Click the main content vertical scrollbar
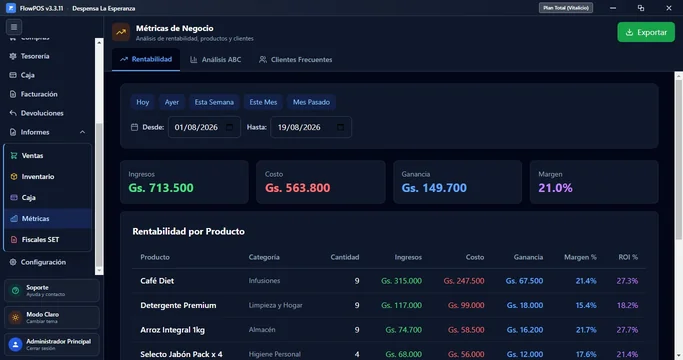This screenshot has height=360, width=683. coord(679,159)
